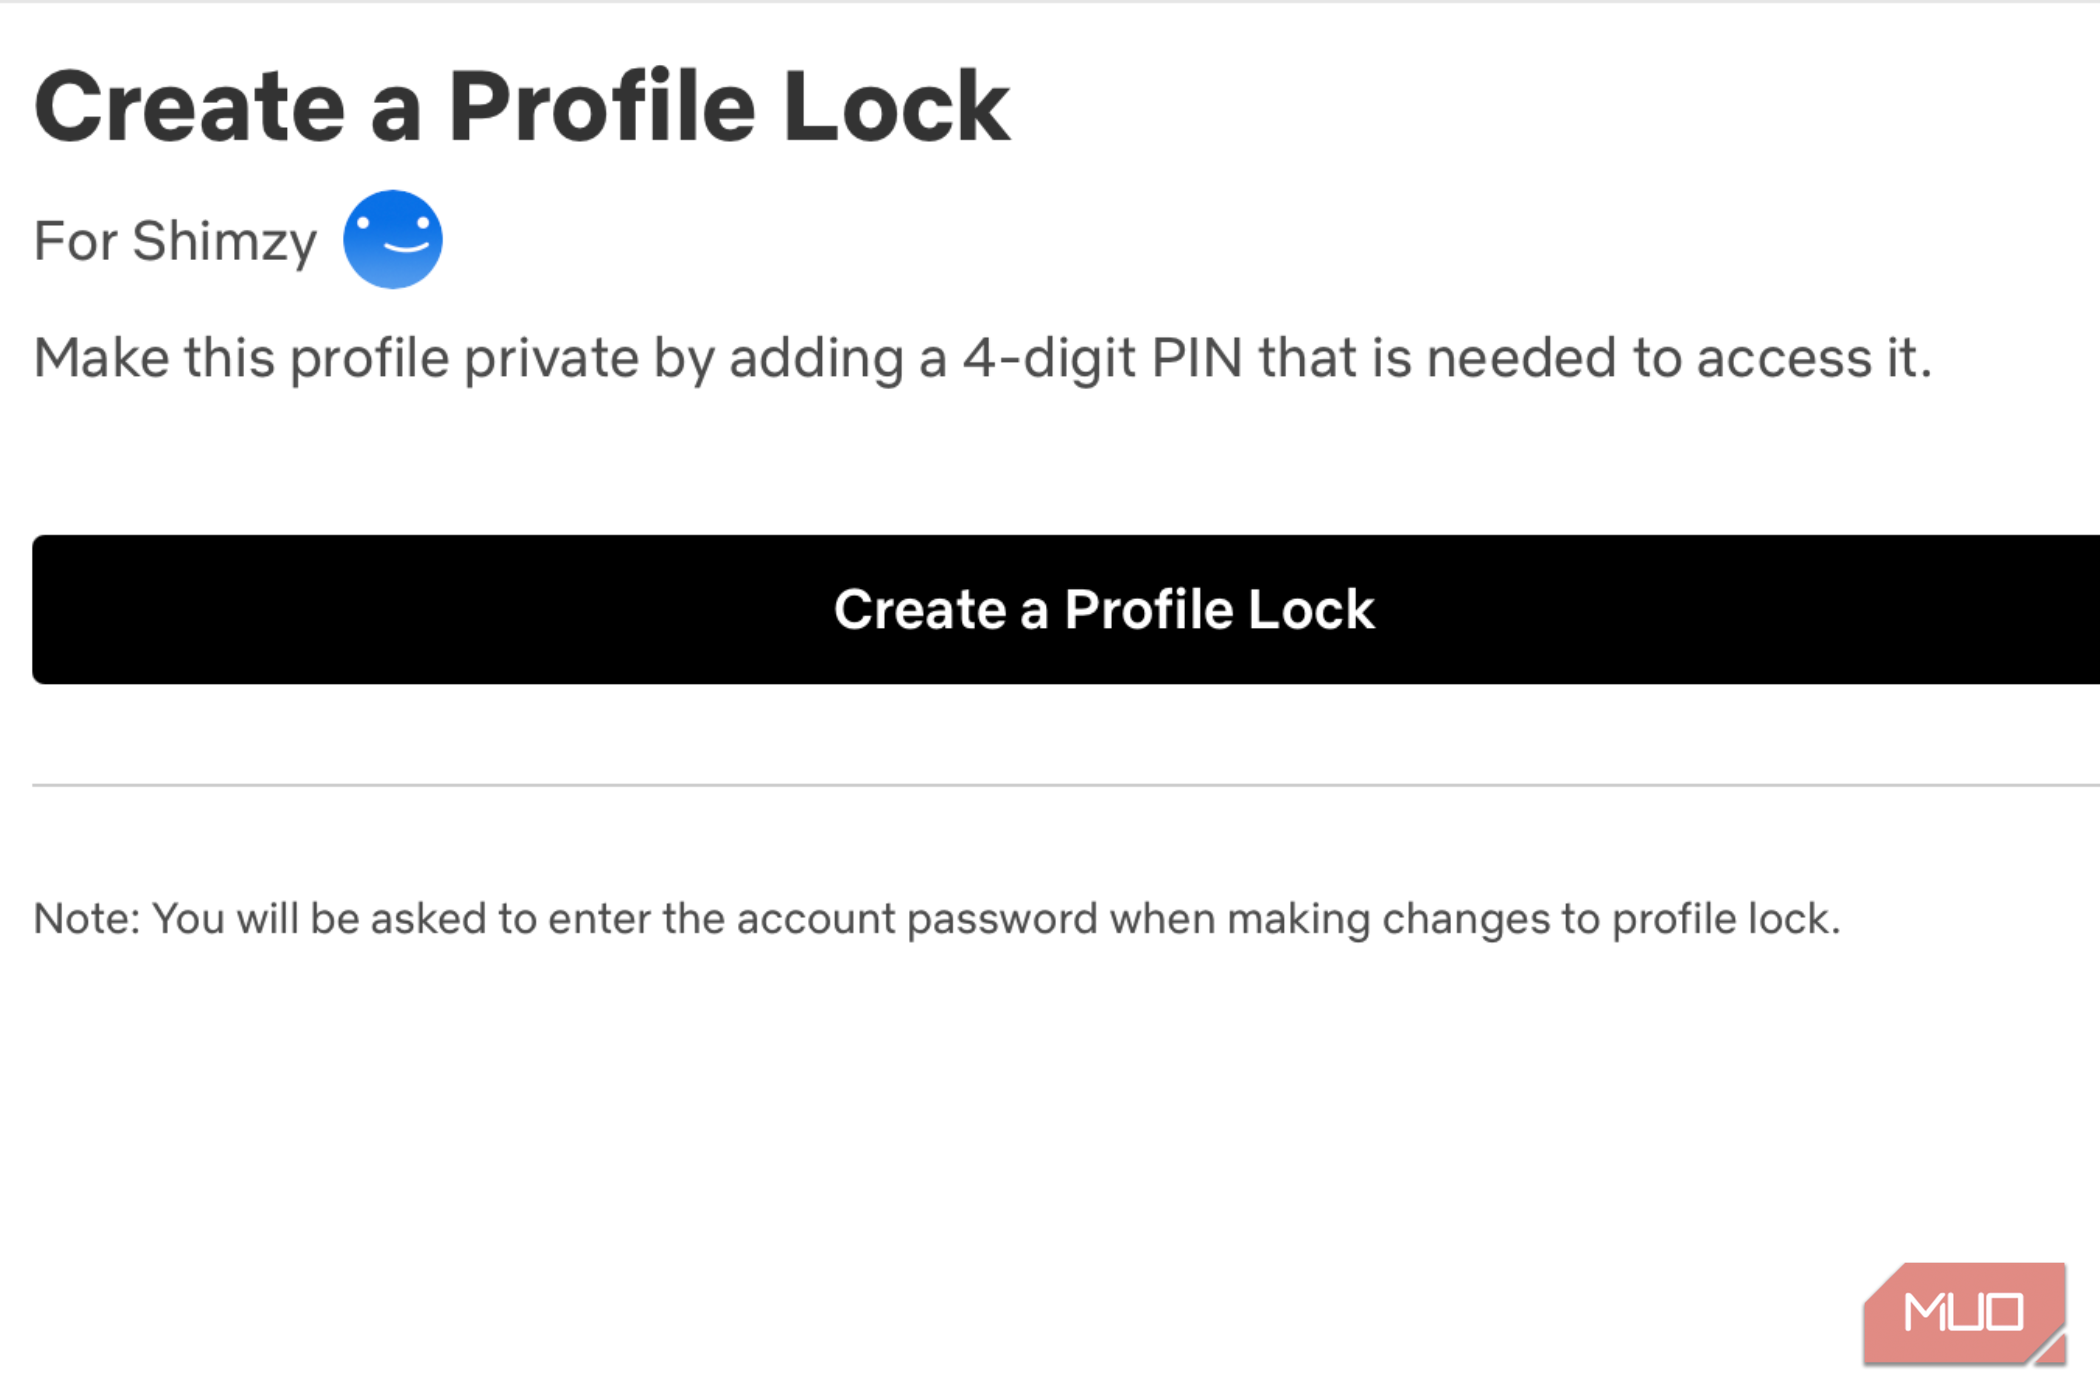The height and width of the screenshot is (1400, 2100).
Task: Click the "For Shimzy" profile label
Action: pyautogui.click(x=175, y=241)
